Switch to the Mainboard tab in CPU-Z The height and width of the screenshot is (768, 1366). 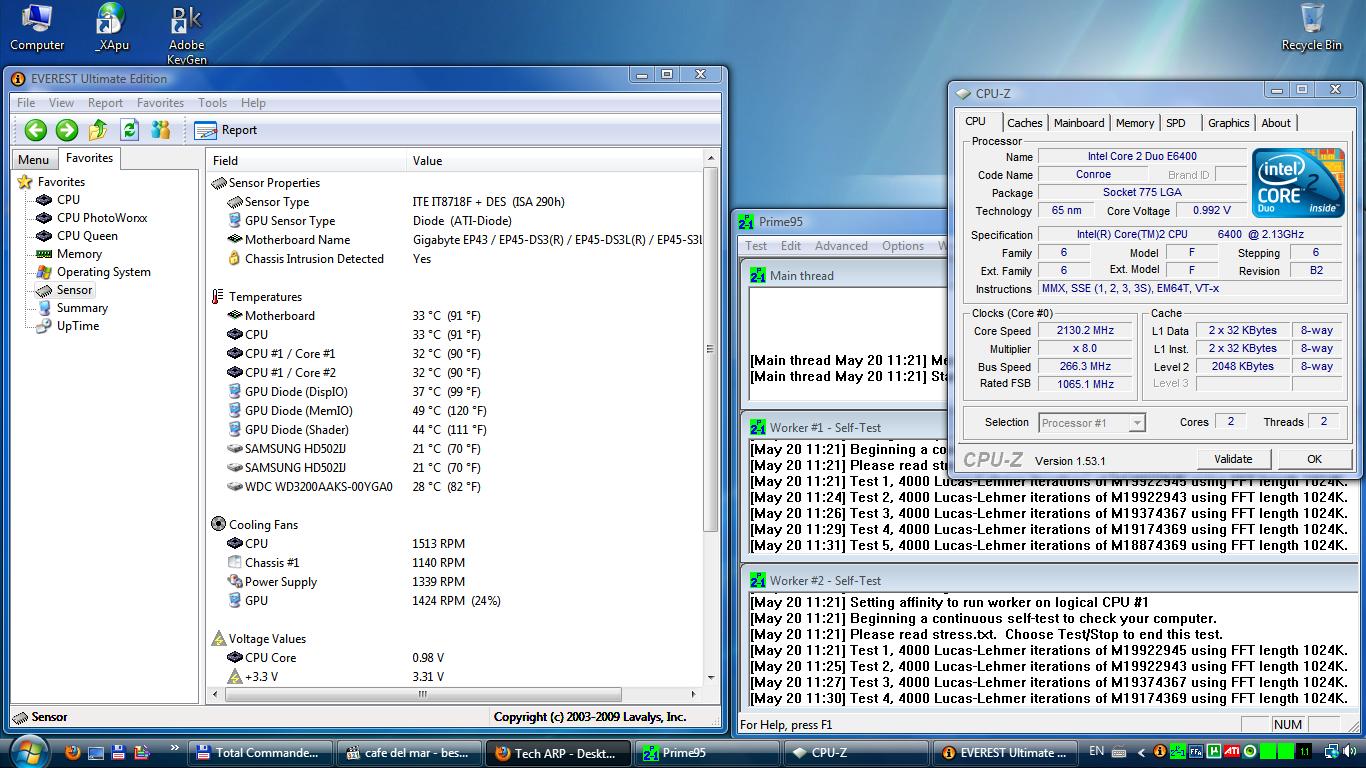[x=1079, y=123]
